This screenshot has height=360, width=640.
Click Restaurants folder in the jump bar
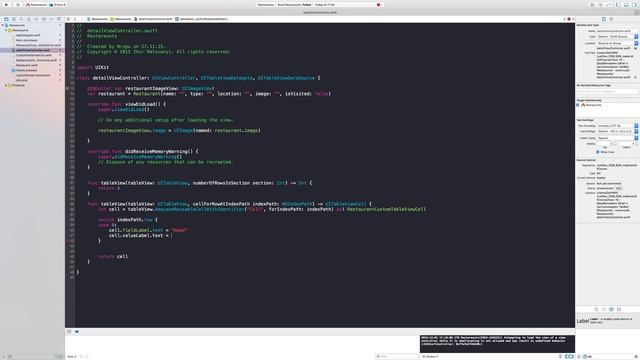pyautogui.click(x=121, y=19)
